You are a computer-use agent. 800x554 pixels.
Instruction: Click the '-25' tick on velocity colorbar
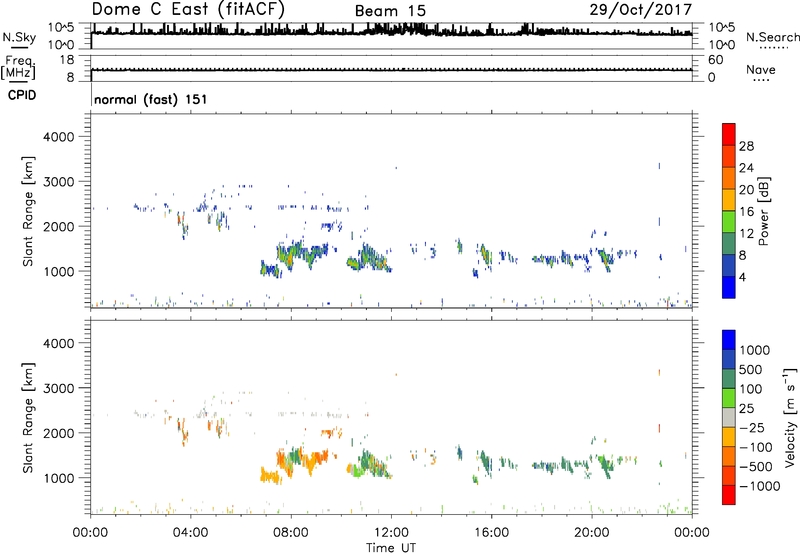[751, 427]
